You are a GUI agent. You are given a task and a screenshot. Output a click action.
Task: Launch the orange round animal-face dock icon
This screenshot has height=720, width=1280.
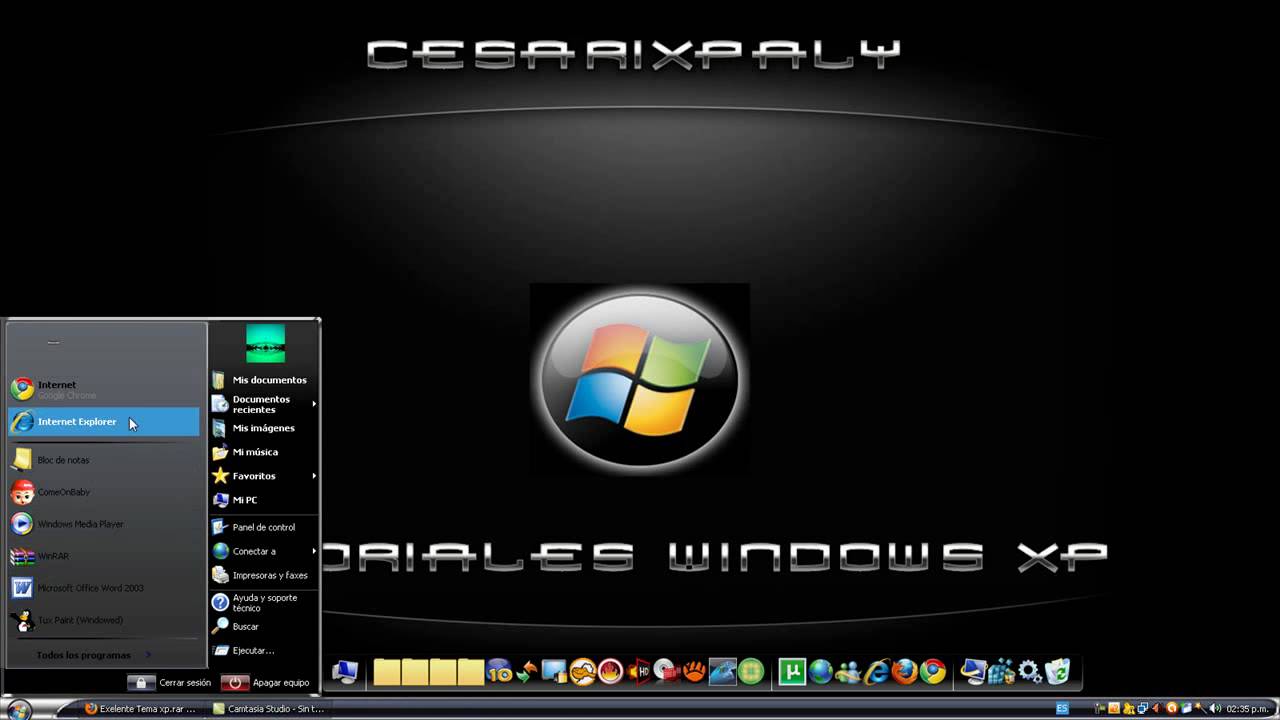click(x=582, y=672)
